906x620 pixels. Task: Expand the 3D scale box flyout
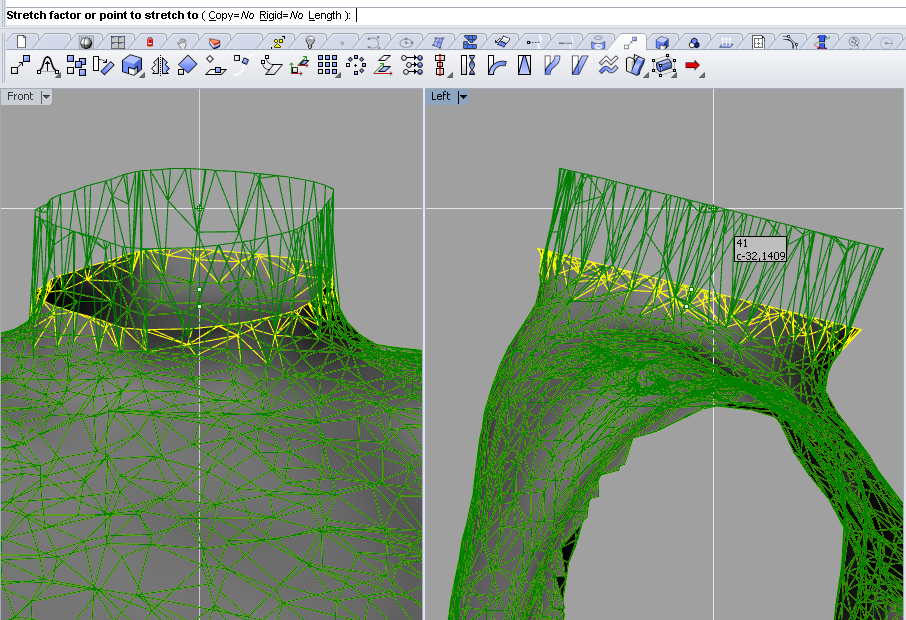pos(143,75)
